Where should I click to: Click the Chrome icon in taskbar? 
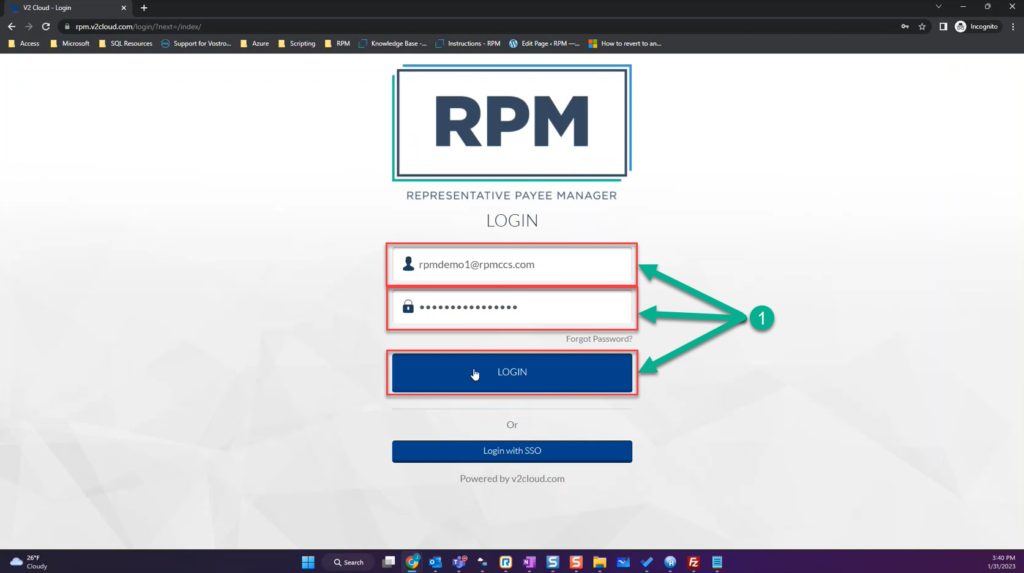pos(412,562)
